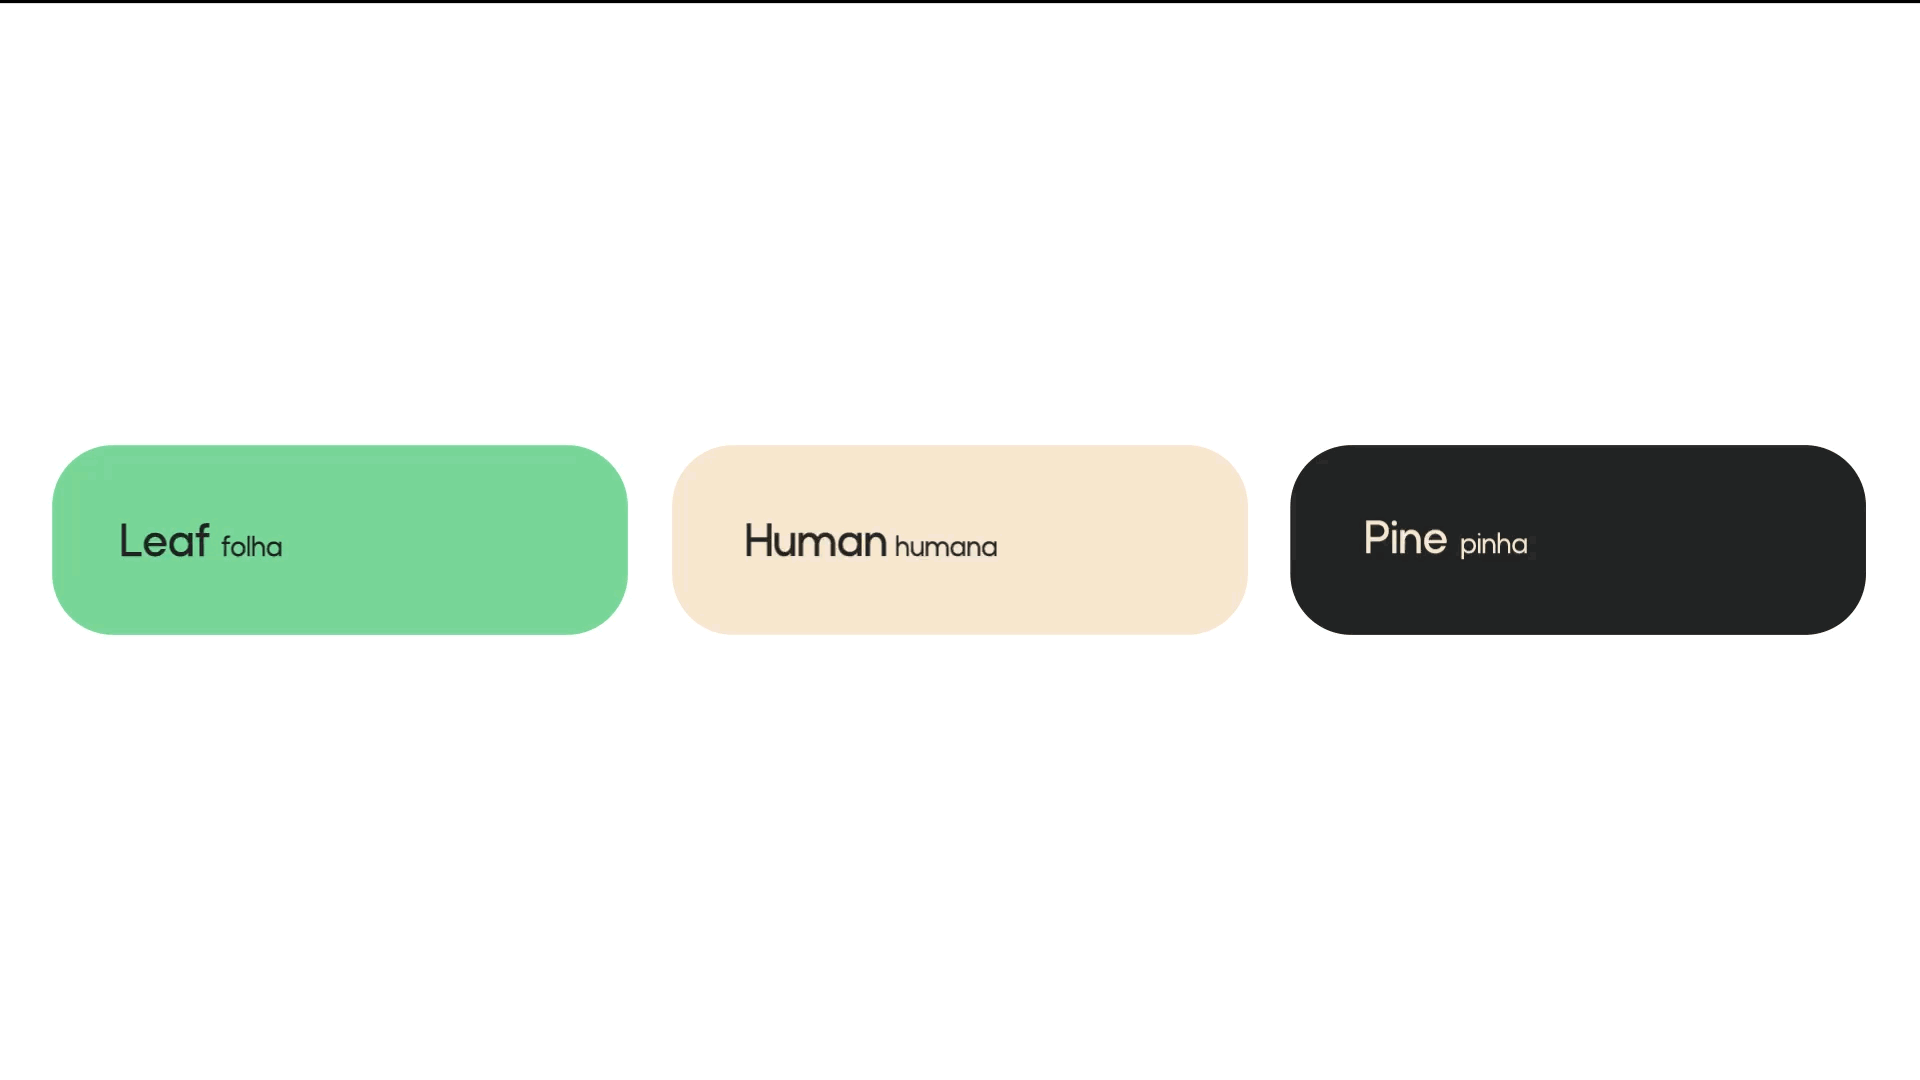Click the white gap between Human and Pine cards

coord(1269,540)
